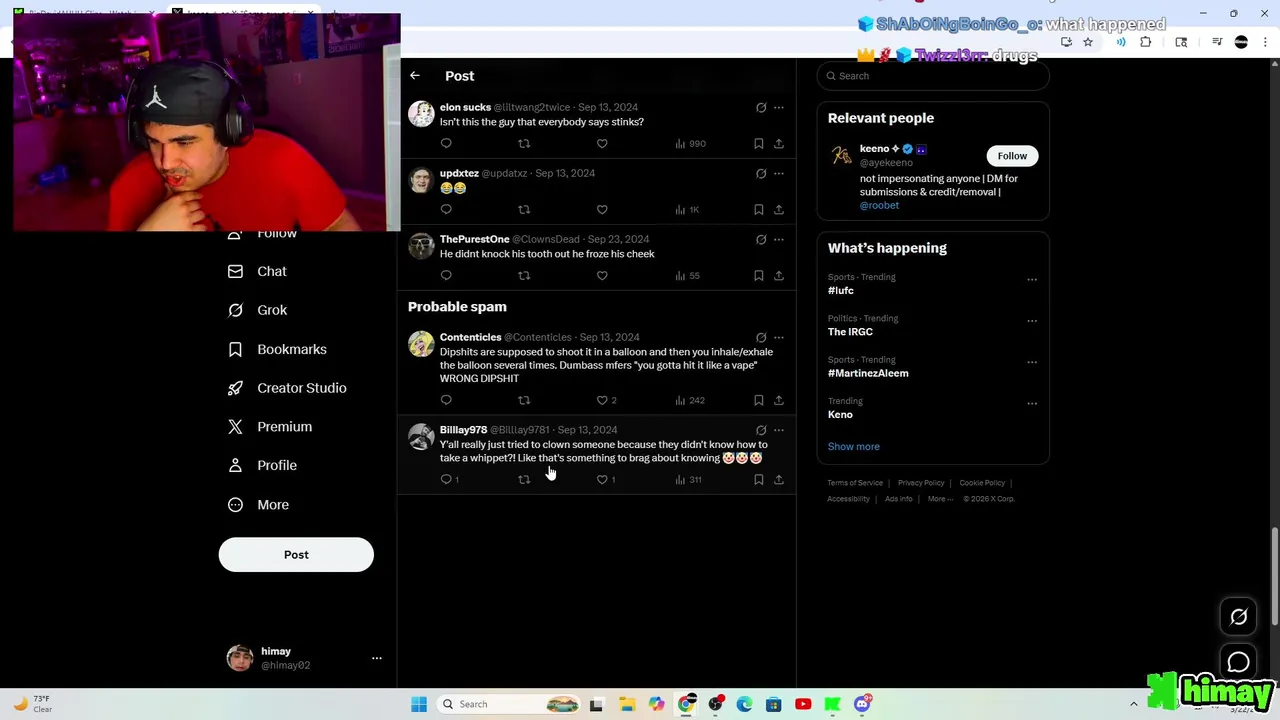Open File Explorer from taskbar
Image resolution: width=1280 pixels, height=720 pixels.
627,705
